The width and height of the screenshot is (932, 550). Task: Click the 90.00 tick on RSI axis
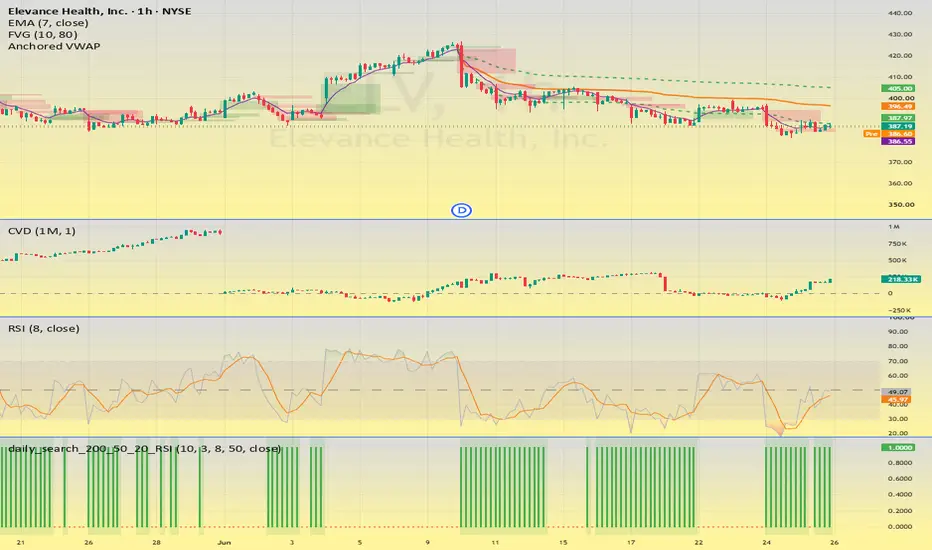coord(898,332)
